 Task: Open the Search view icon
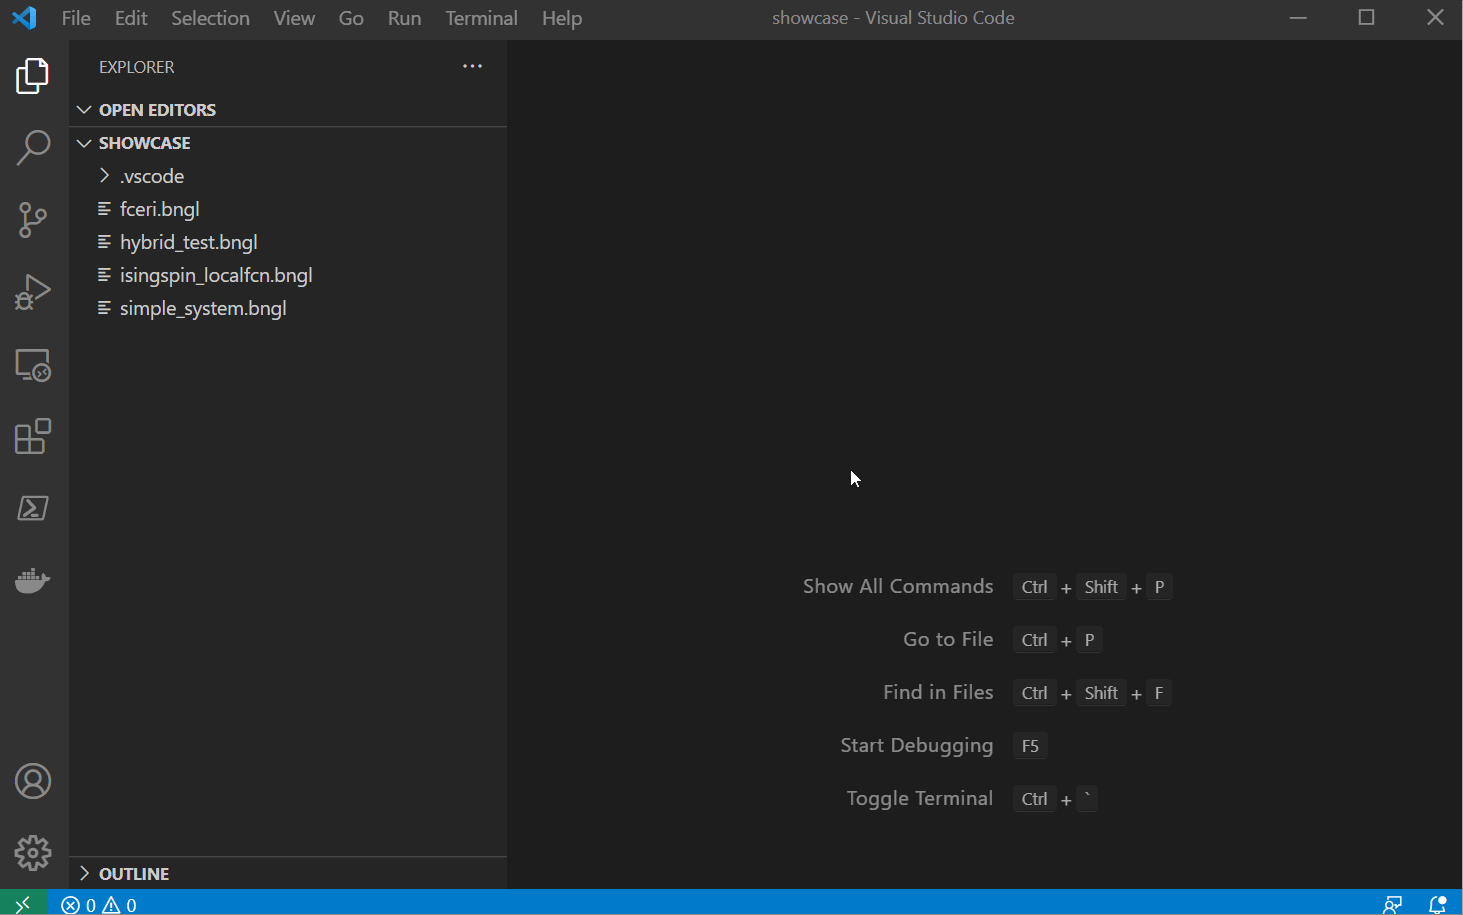click(x=33, y=148)
